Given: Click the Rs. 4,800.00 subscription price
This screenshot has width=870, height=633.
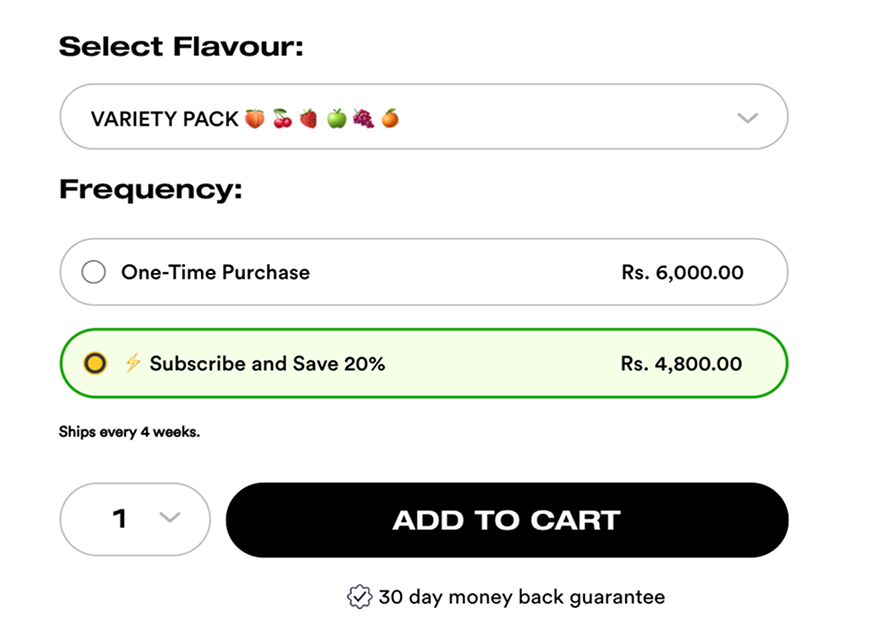Looking at the screenshot, I should click(x=681, y=363).
